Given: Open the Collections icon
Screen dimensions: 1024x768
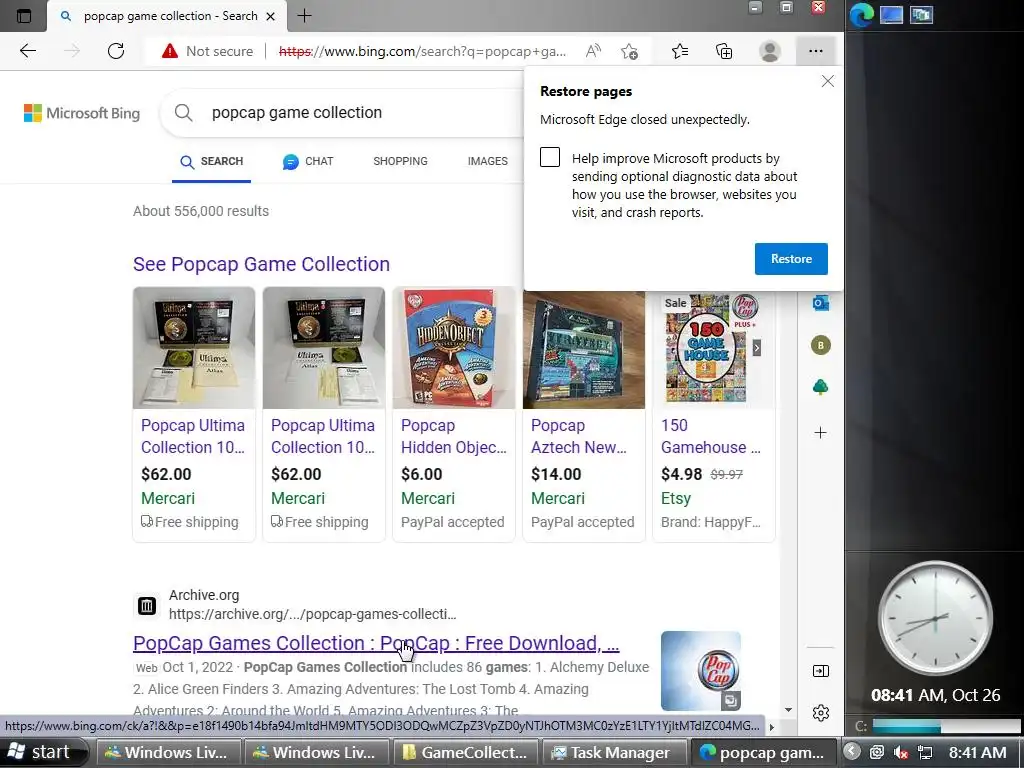Looking at the screenshot, I should pos(724,51).
